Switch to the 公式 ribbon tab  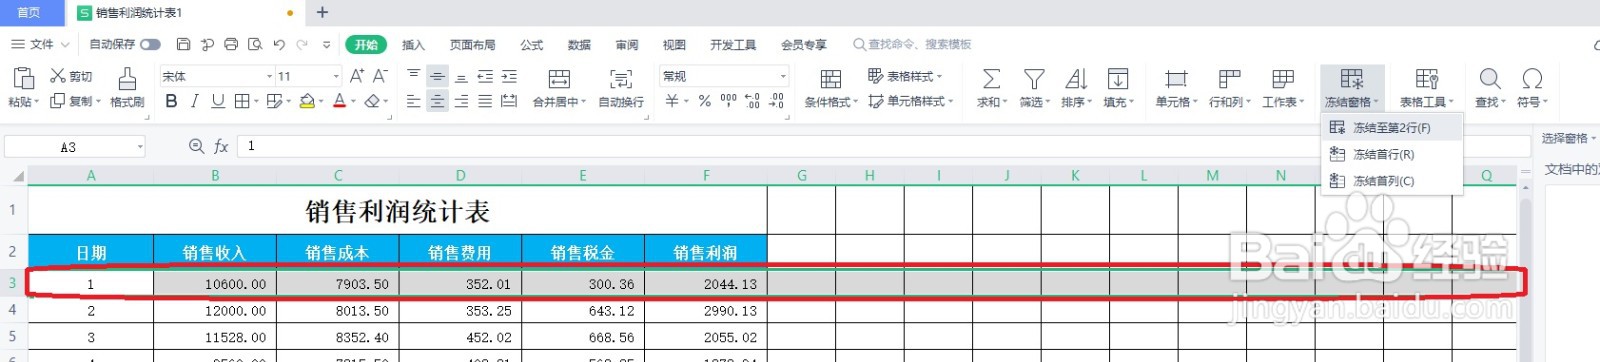tap(531, 45)
